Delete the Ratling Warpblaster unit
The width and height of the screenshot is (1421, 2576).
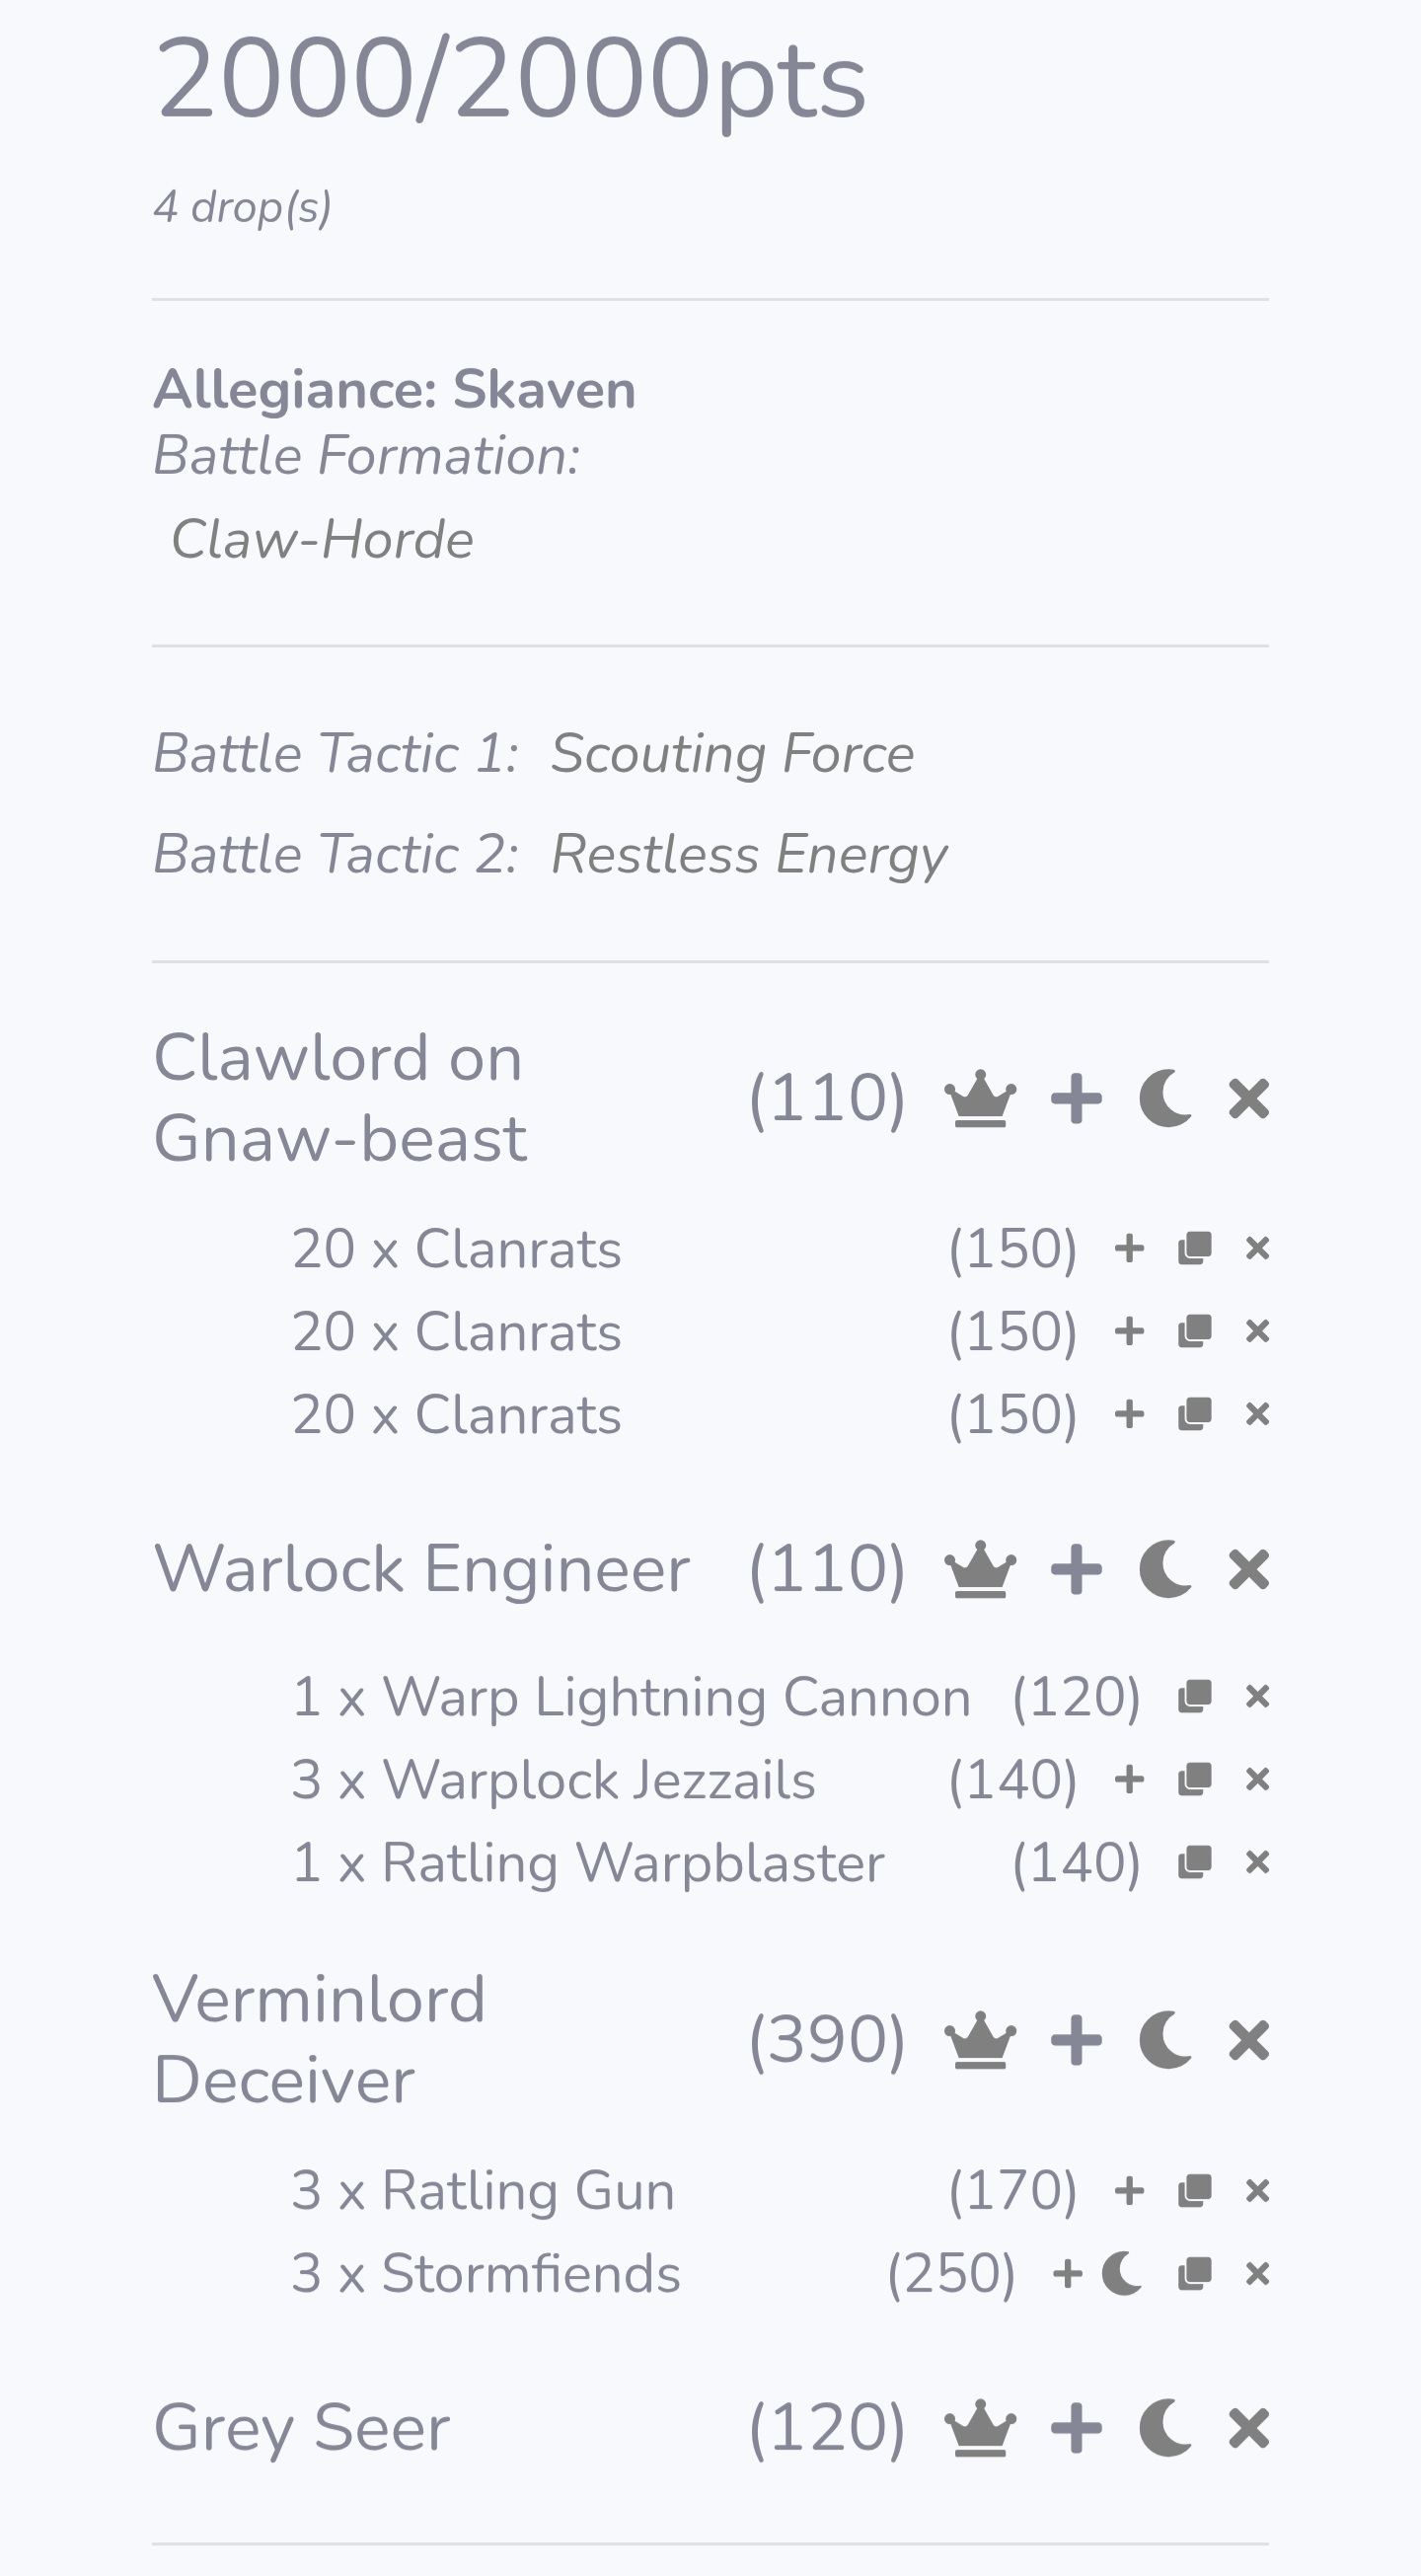click(x=1257, y=1863)
